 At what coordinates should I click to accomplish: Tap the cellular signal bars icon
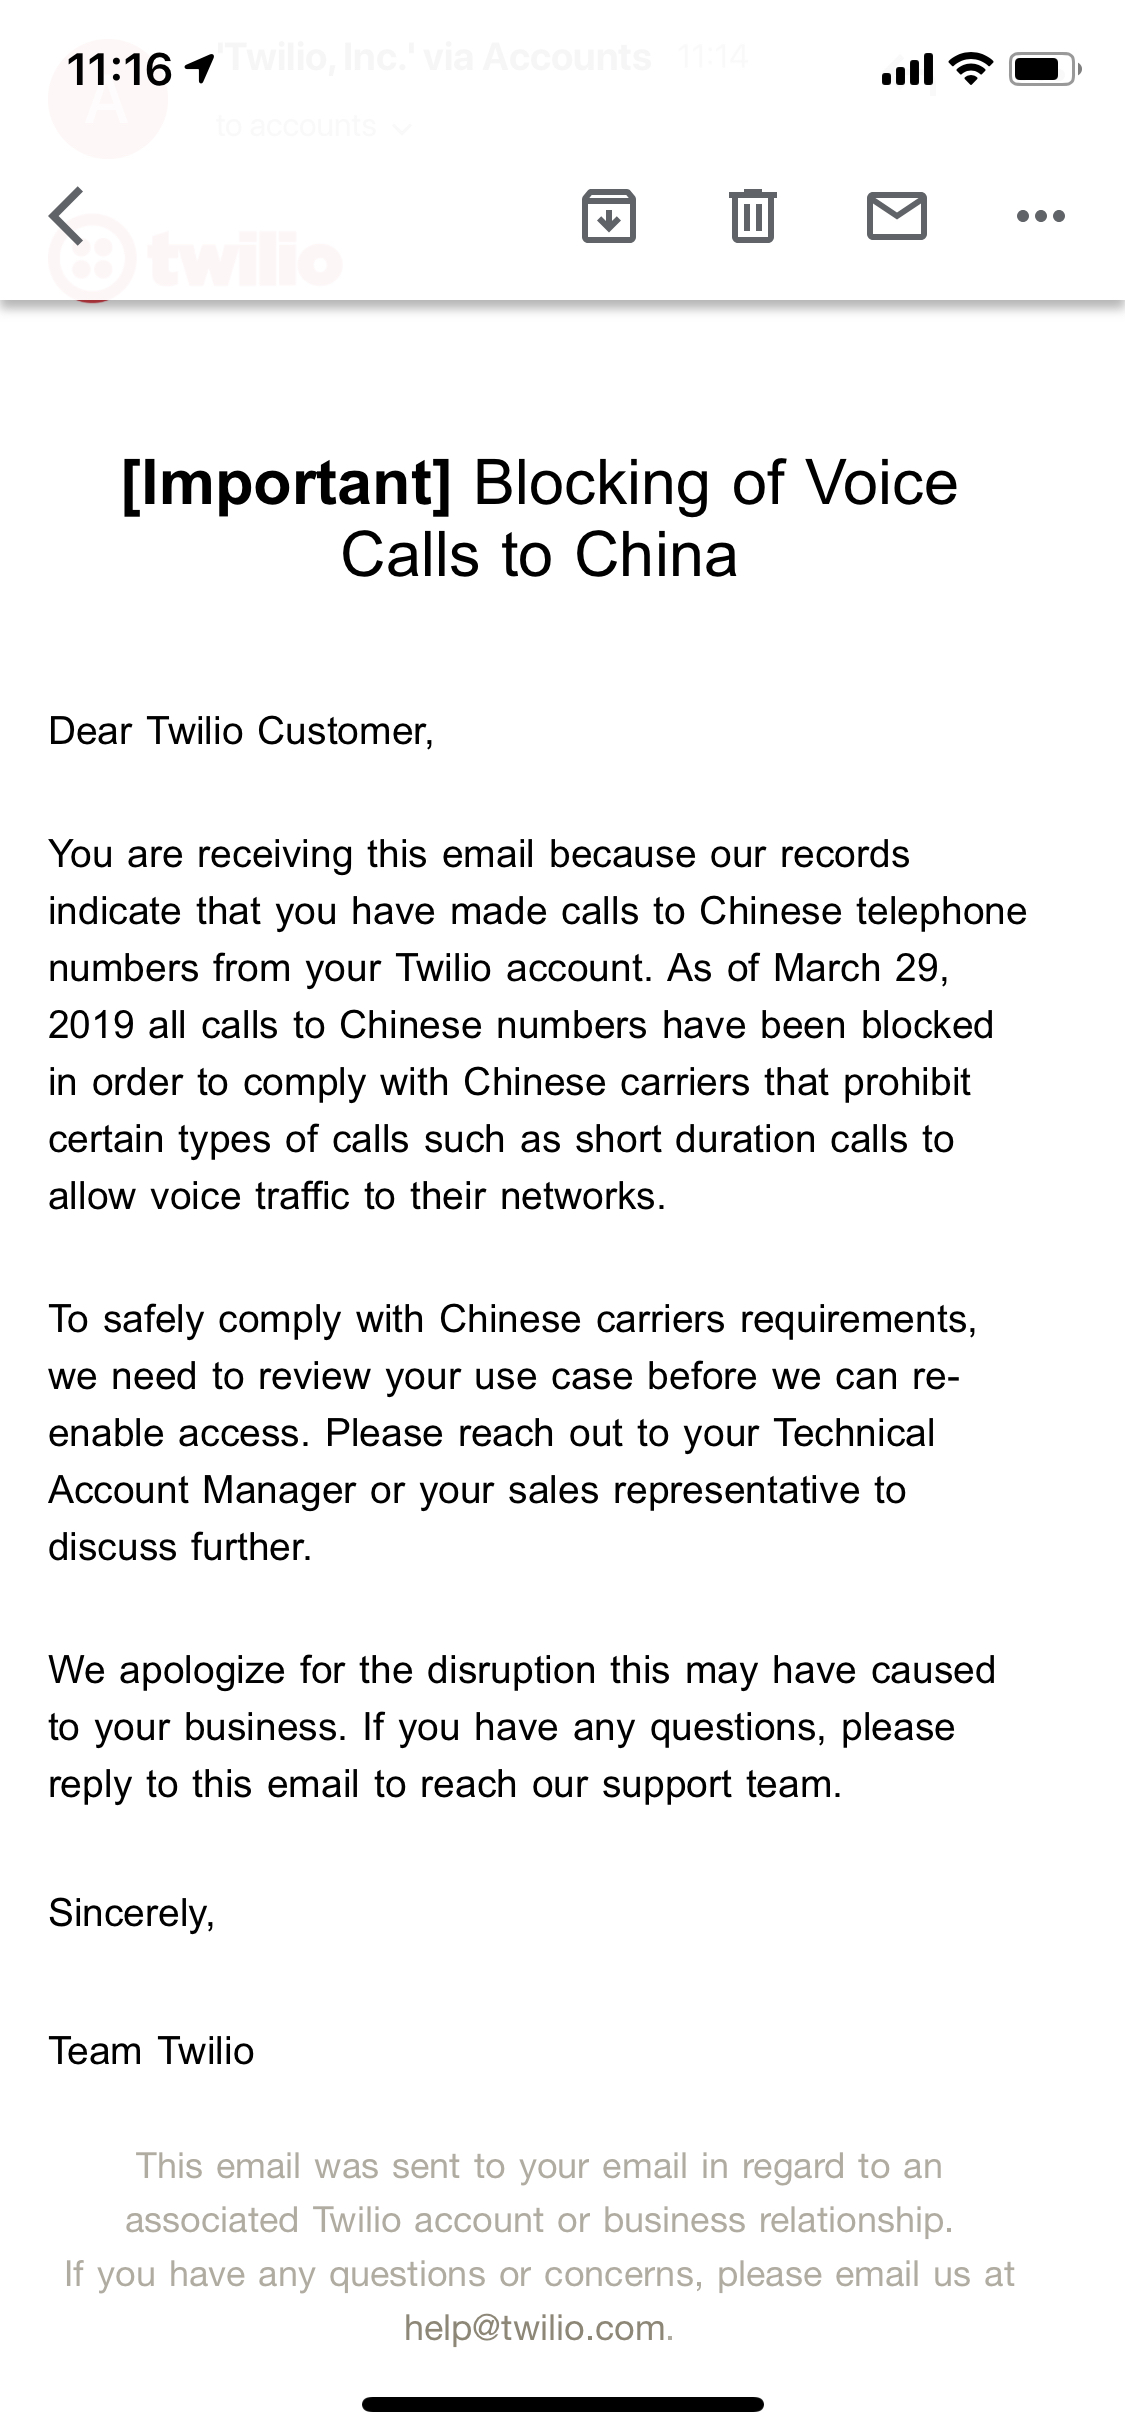tap(907, 69)
